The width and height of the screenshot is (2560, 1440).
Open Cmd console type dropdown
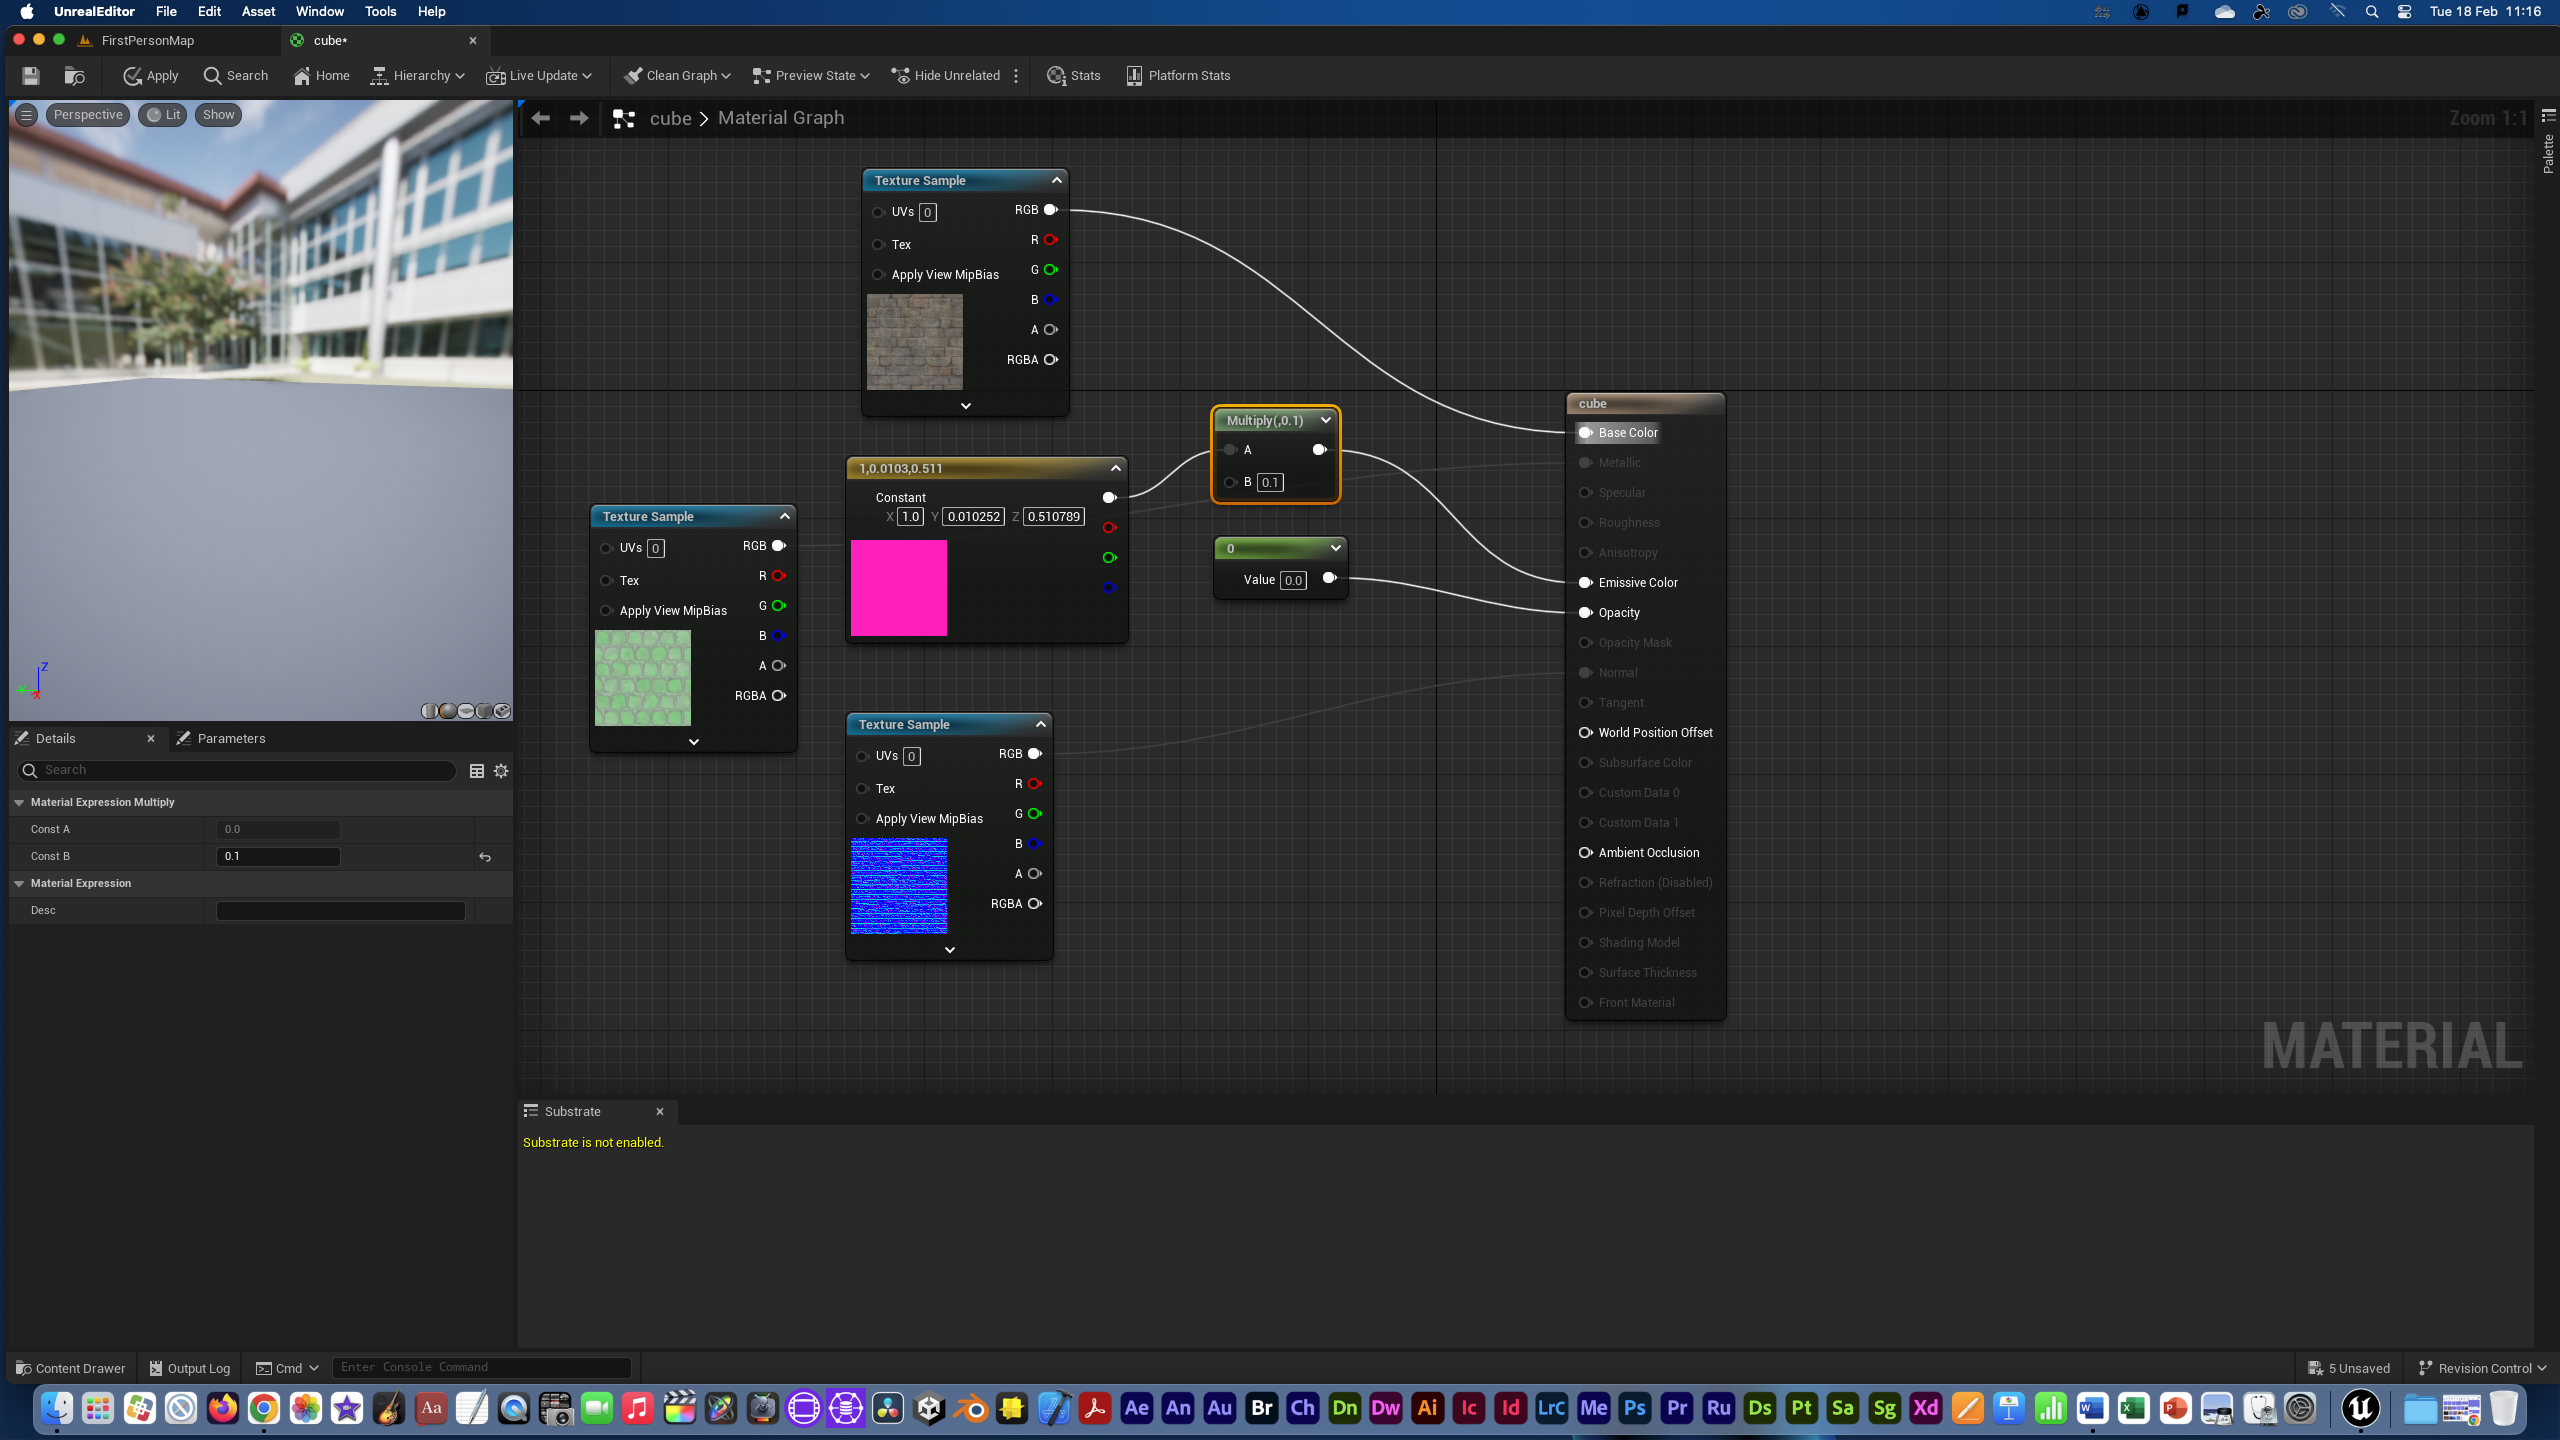click(287, 1368)
